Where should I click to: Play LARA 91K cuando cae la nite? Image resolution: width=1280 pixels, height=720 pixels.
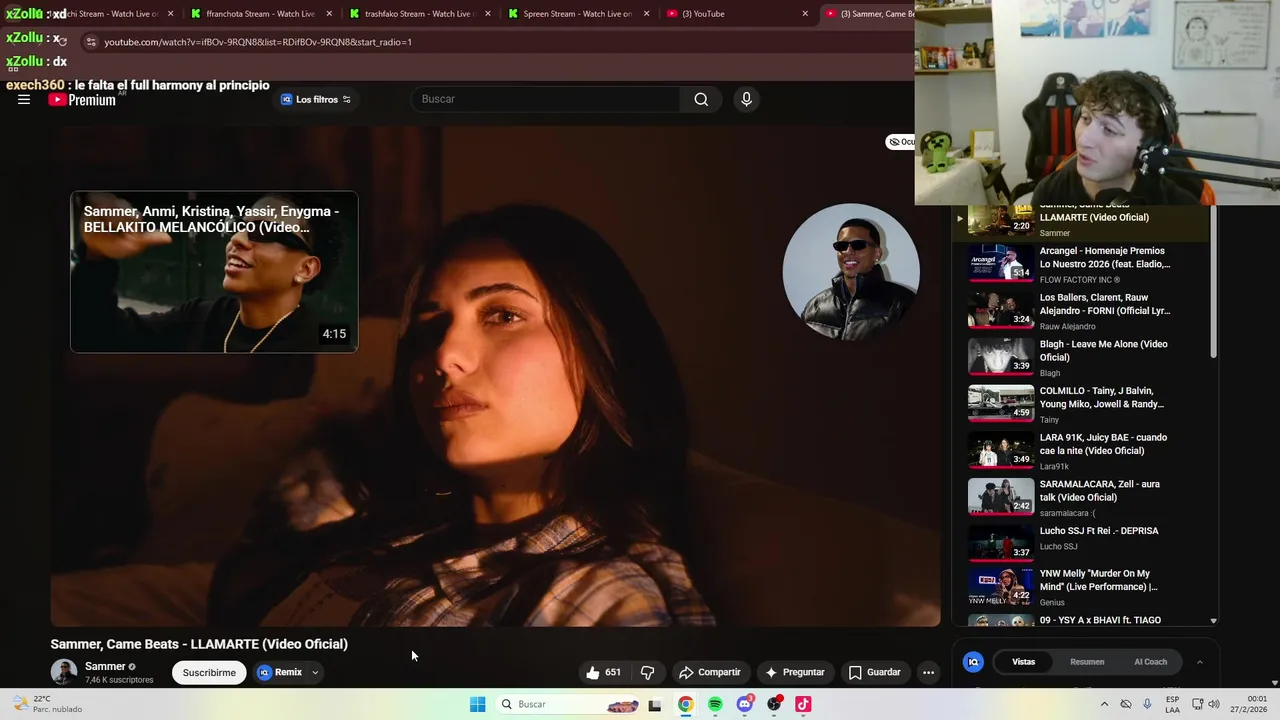pos(1088,451)
